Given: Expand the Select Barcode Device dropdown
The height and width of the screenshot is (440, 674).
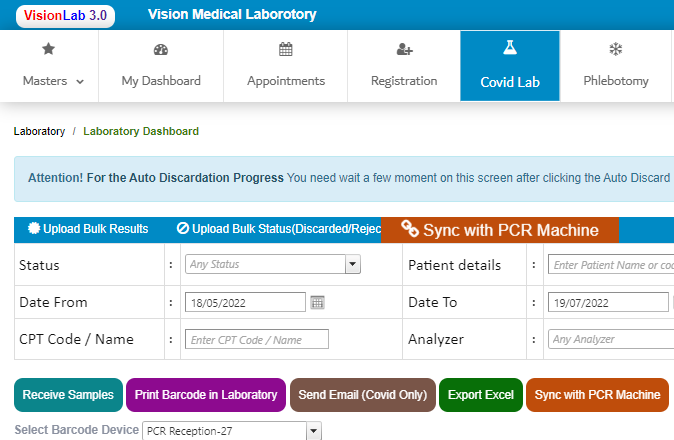Looking at the screenshot, I should click(x=314, y=431).
